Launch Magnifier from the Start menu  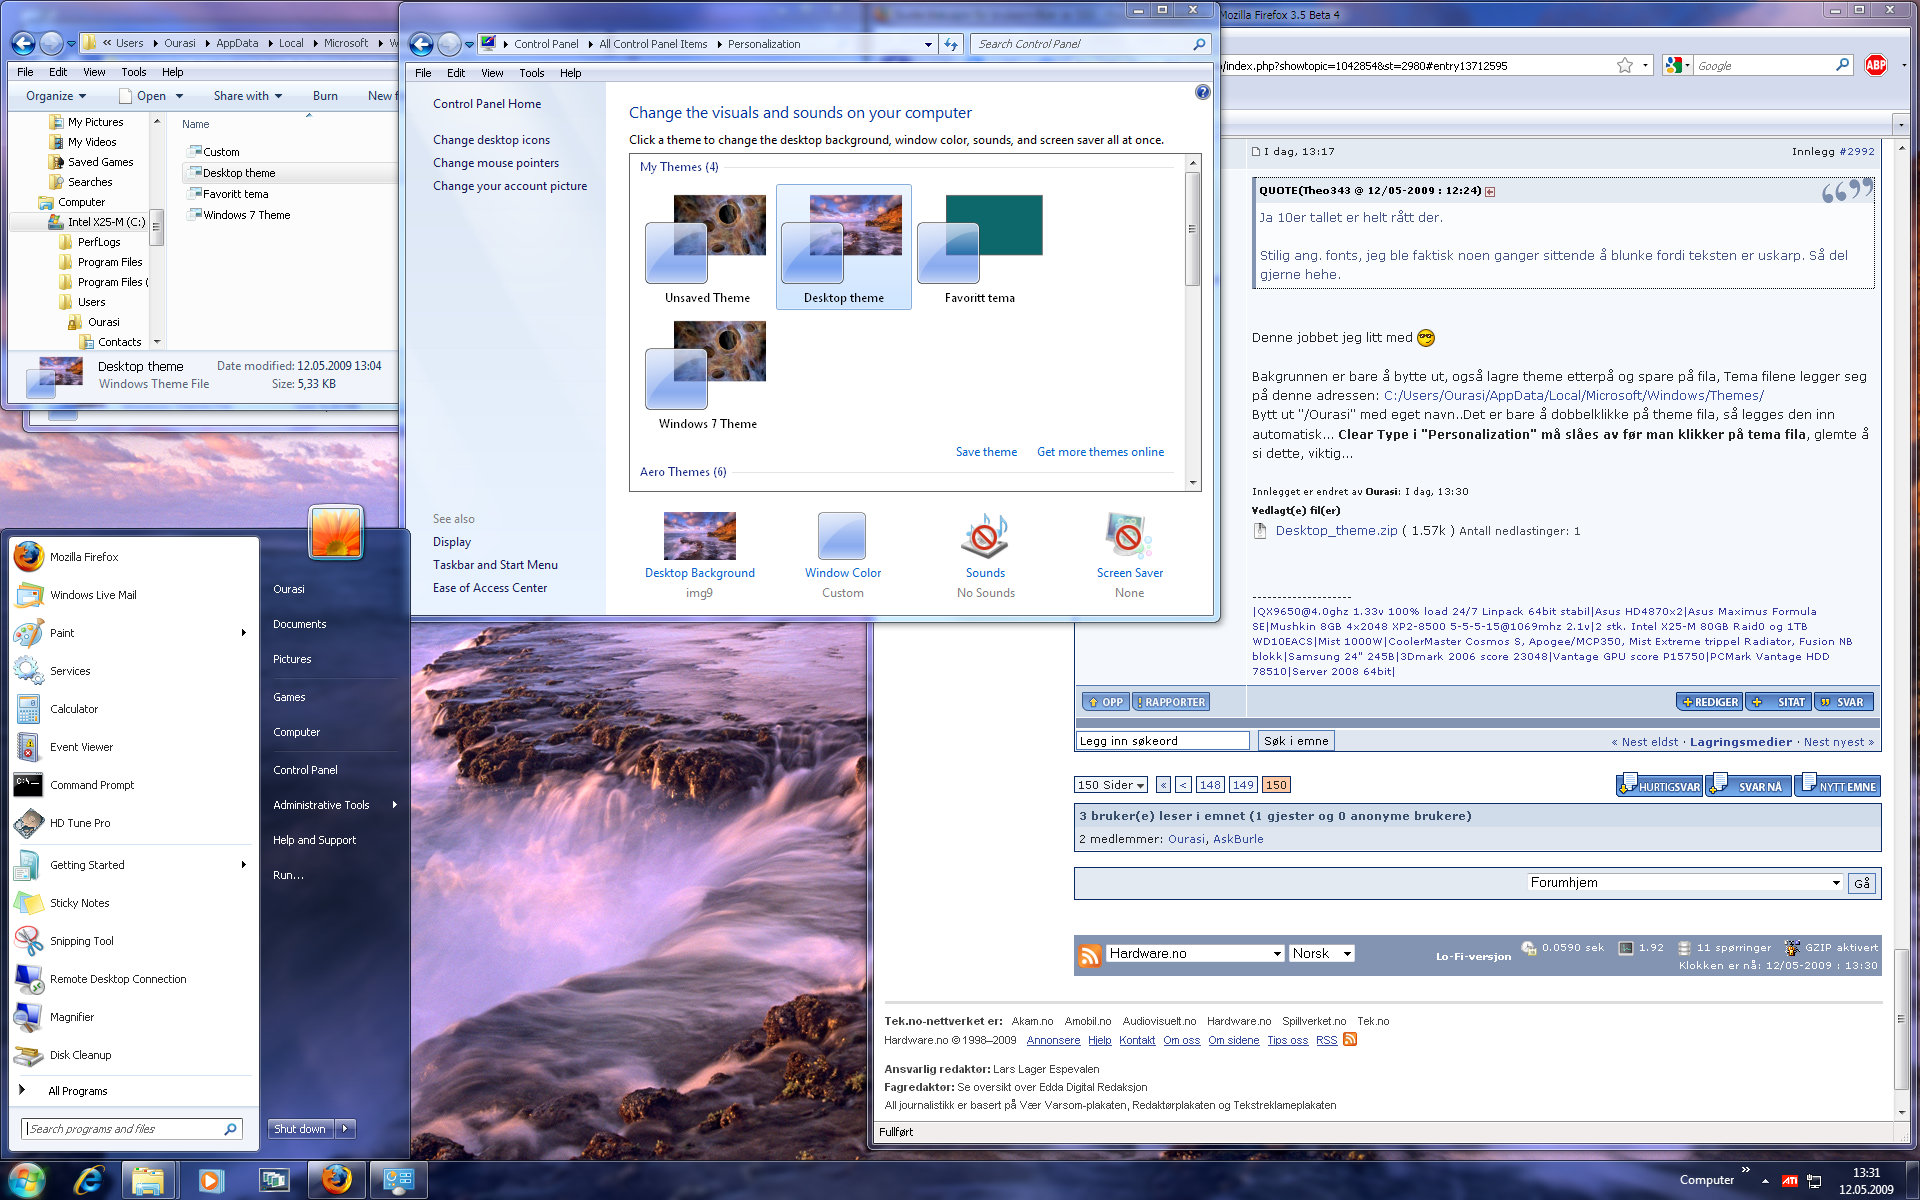pyautogui.click(x=72, y=1017)
